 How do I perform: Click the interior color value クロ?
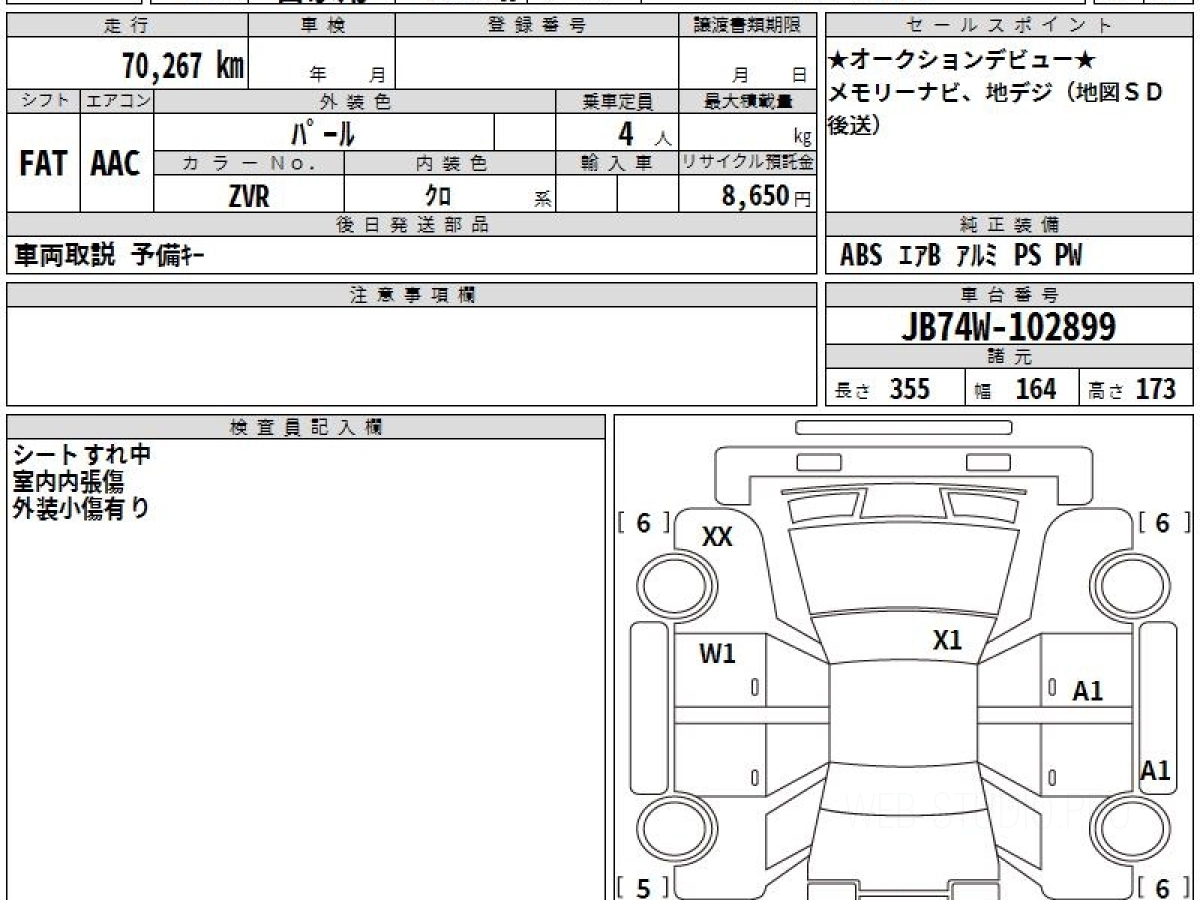439,196
